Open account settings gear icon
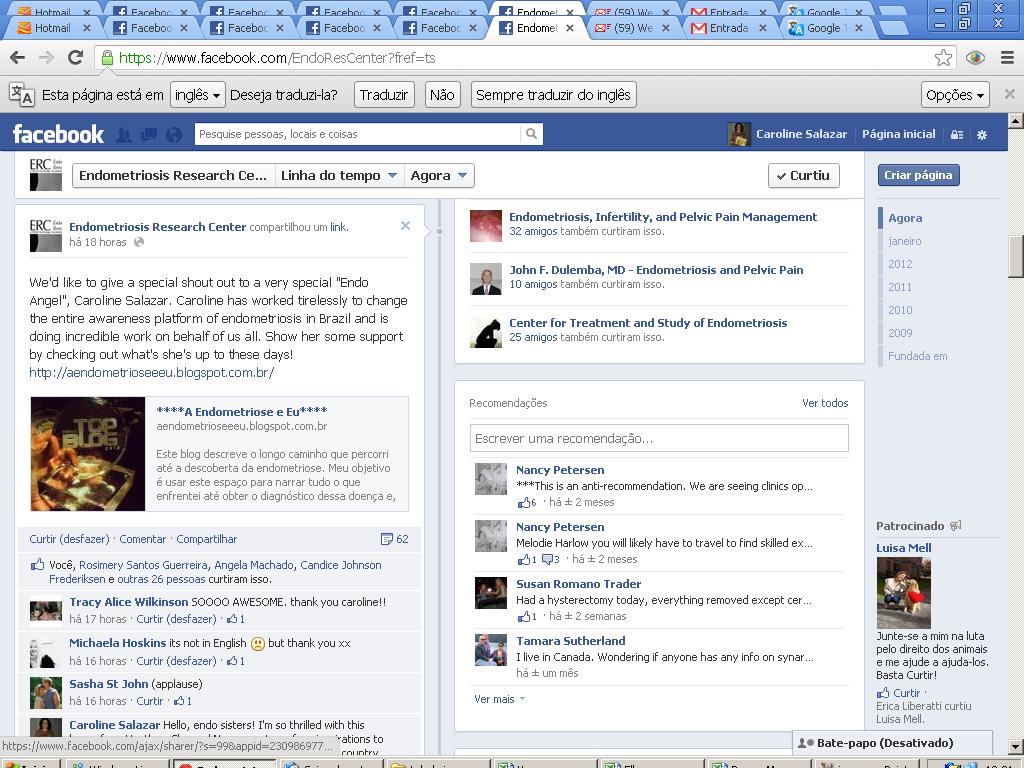Viewport: 1024px width, 768px height. pos(982,135)
